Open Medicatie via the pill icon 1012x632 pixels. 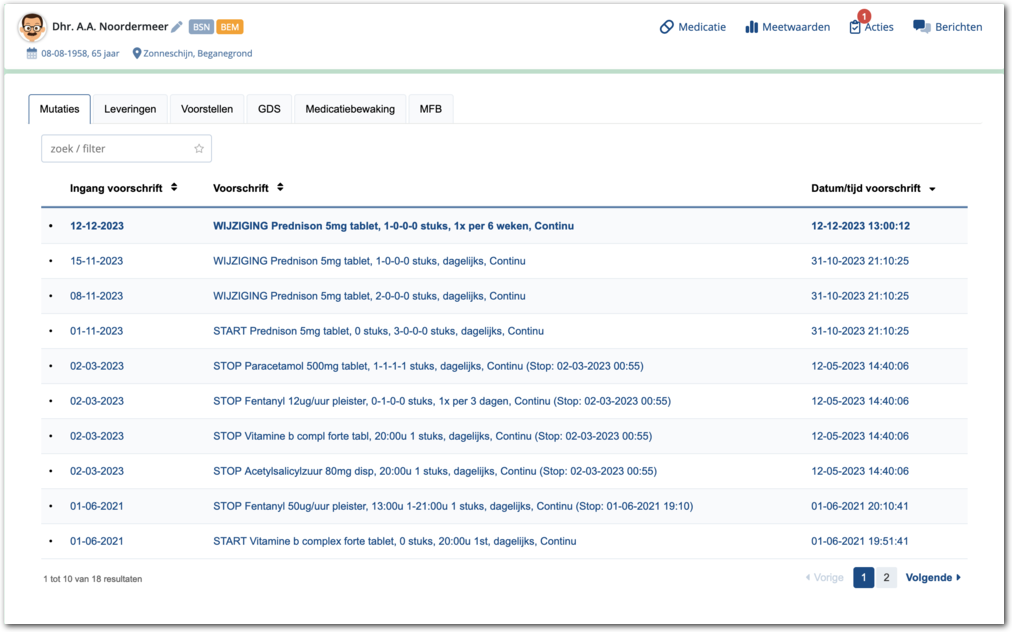tap(667, 27)
